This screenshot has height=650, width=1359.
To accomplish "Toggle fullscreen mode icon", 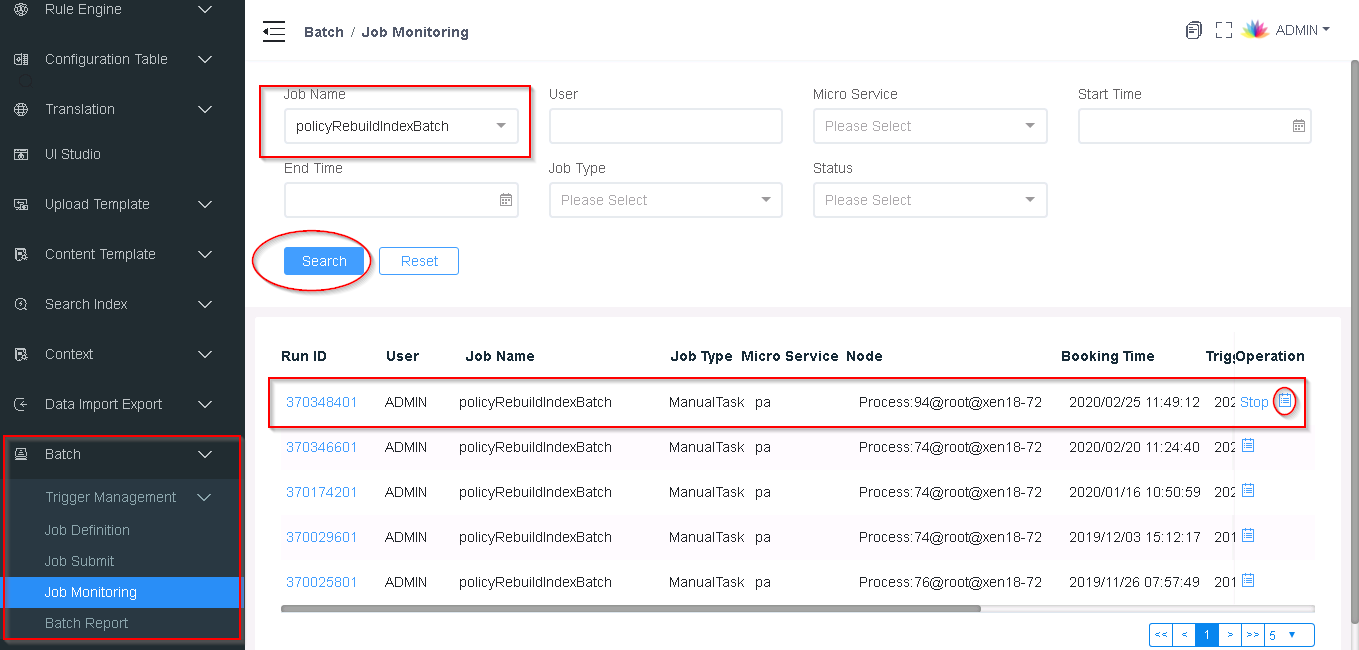I will coord(1223,31).
